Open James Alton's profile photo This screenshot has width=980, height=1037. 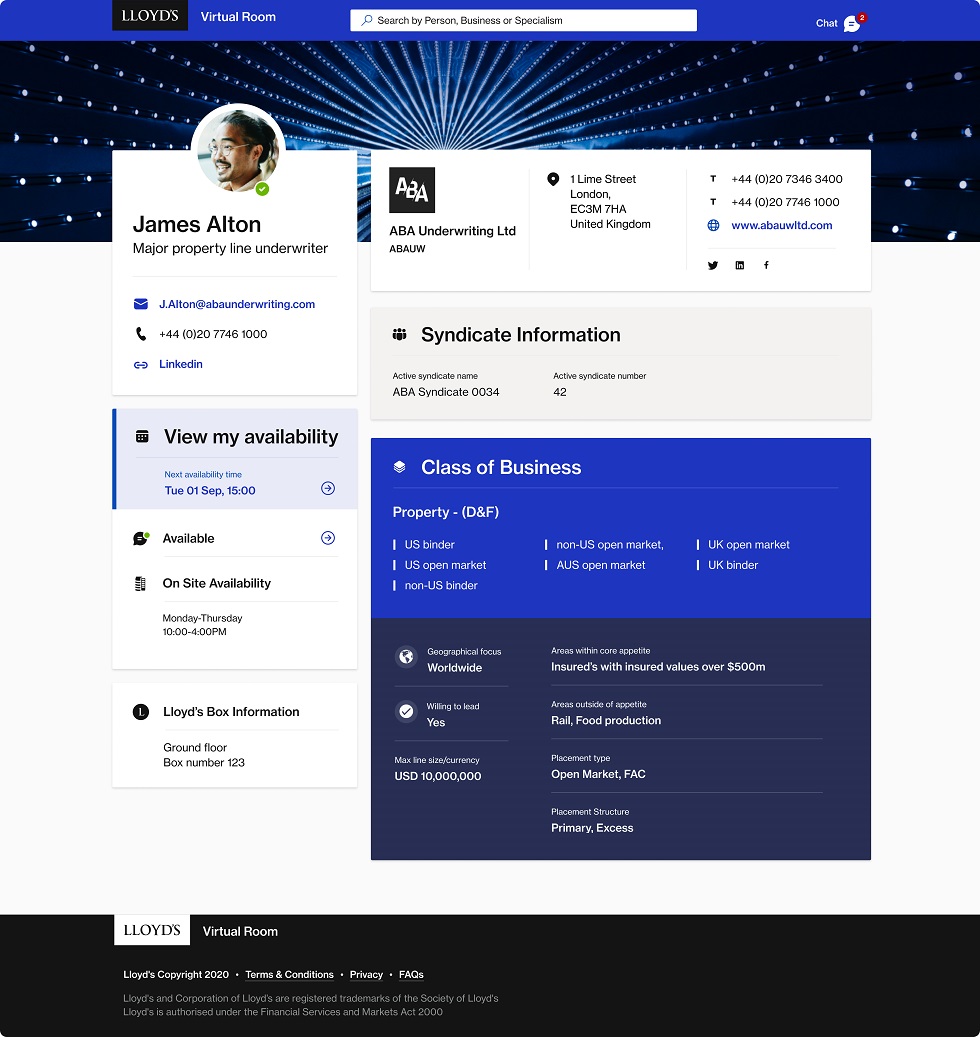239,151
